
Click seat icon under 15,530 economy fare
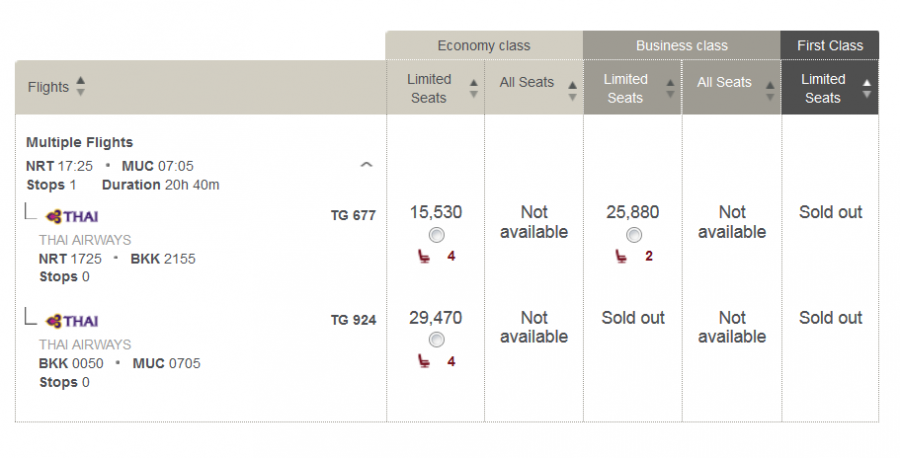pyautogui.click(x=425, y=256)
